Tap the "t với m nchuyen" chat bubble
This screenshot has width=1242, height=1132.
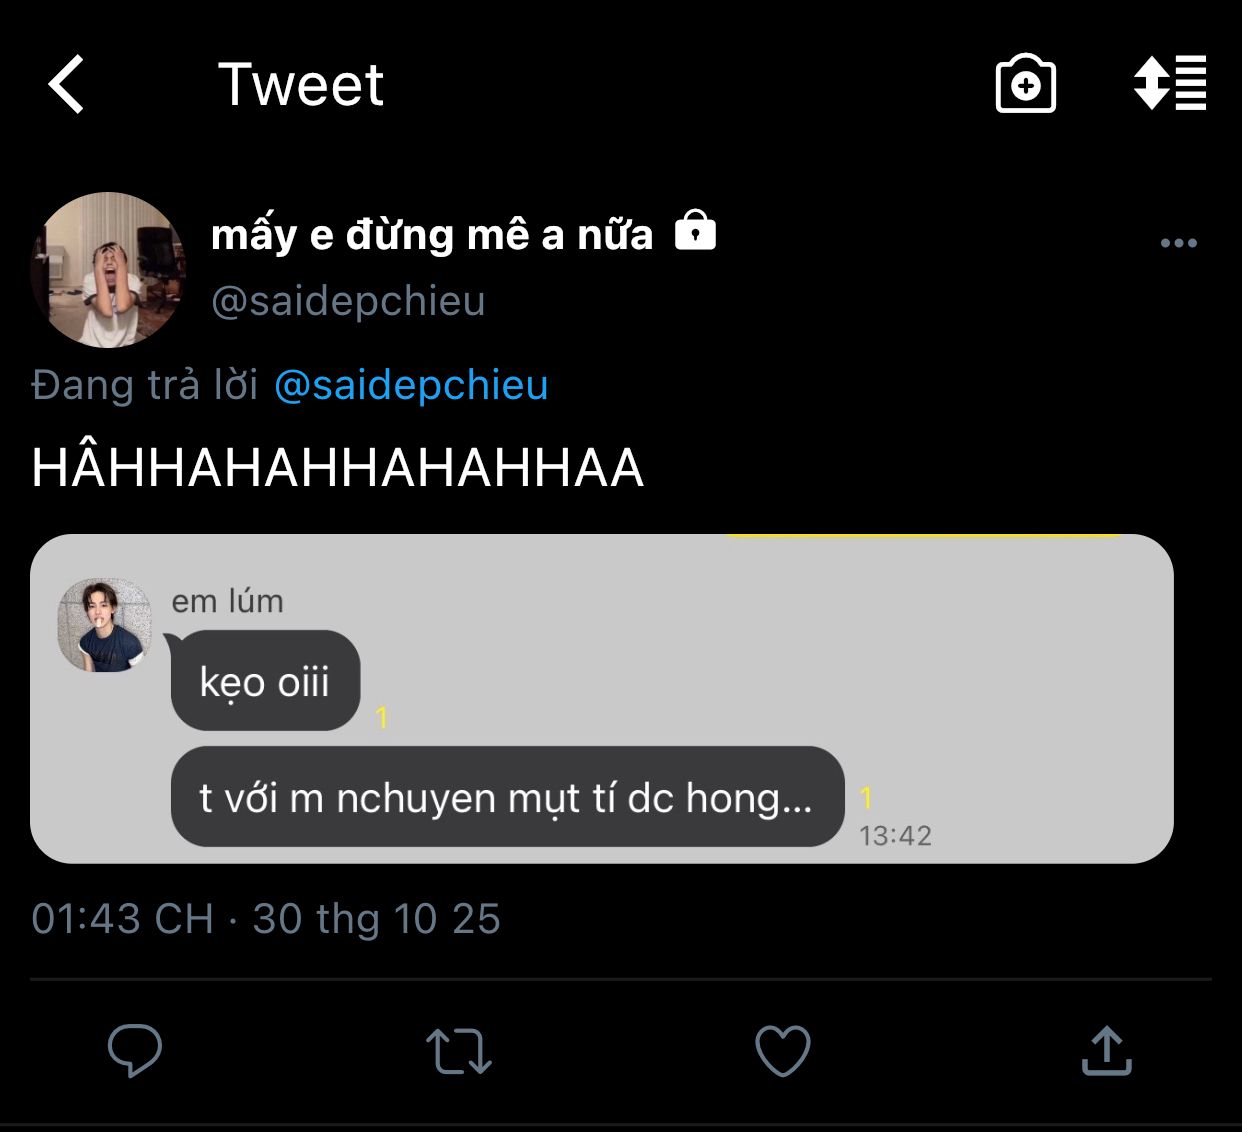pos(507,798)
